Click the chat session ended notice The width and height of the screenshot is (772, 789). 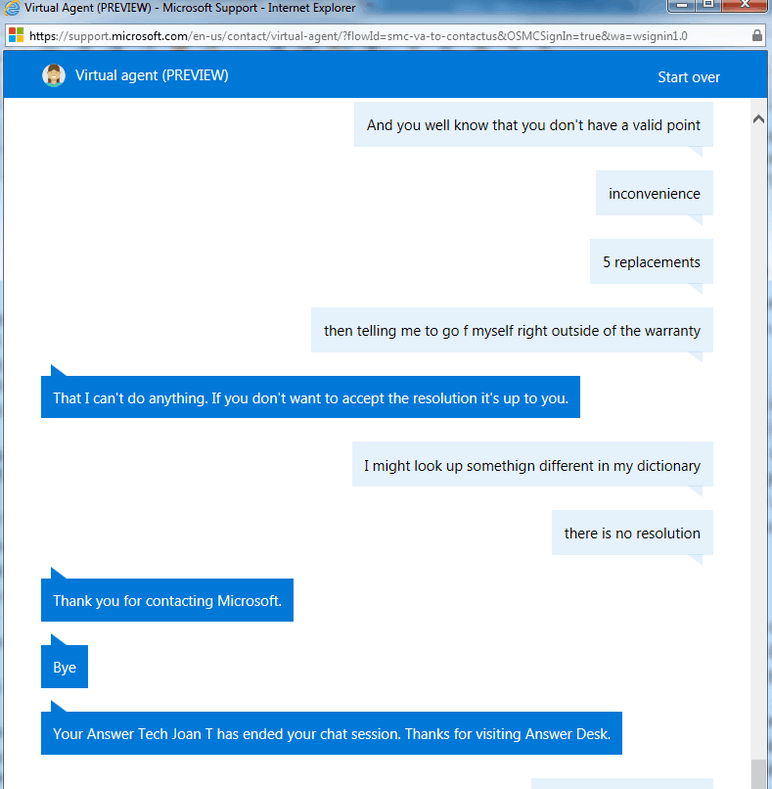pyautogui.click(x=331, y=734)
